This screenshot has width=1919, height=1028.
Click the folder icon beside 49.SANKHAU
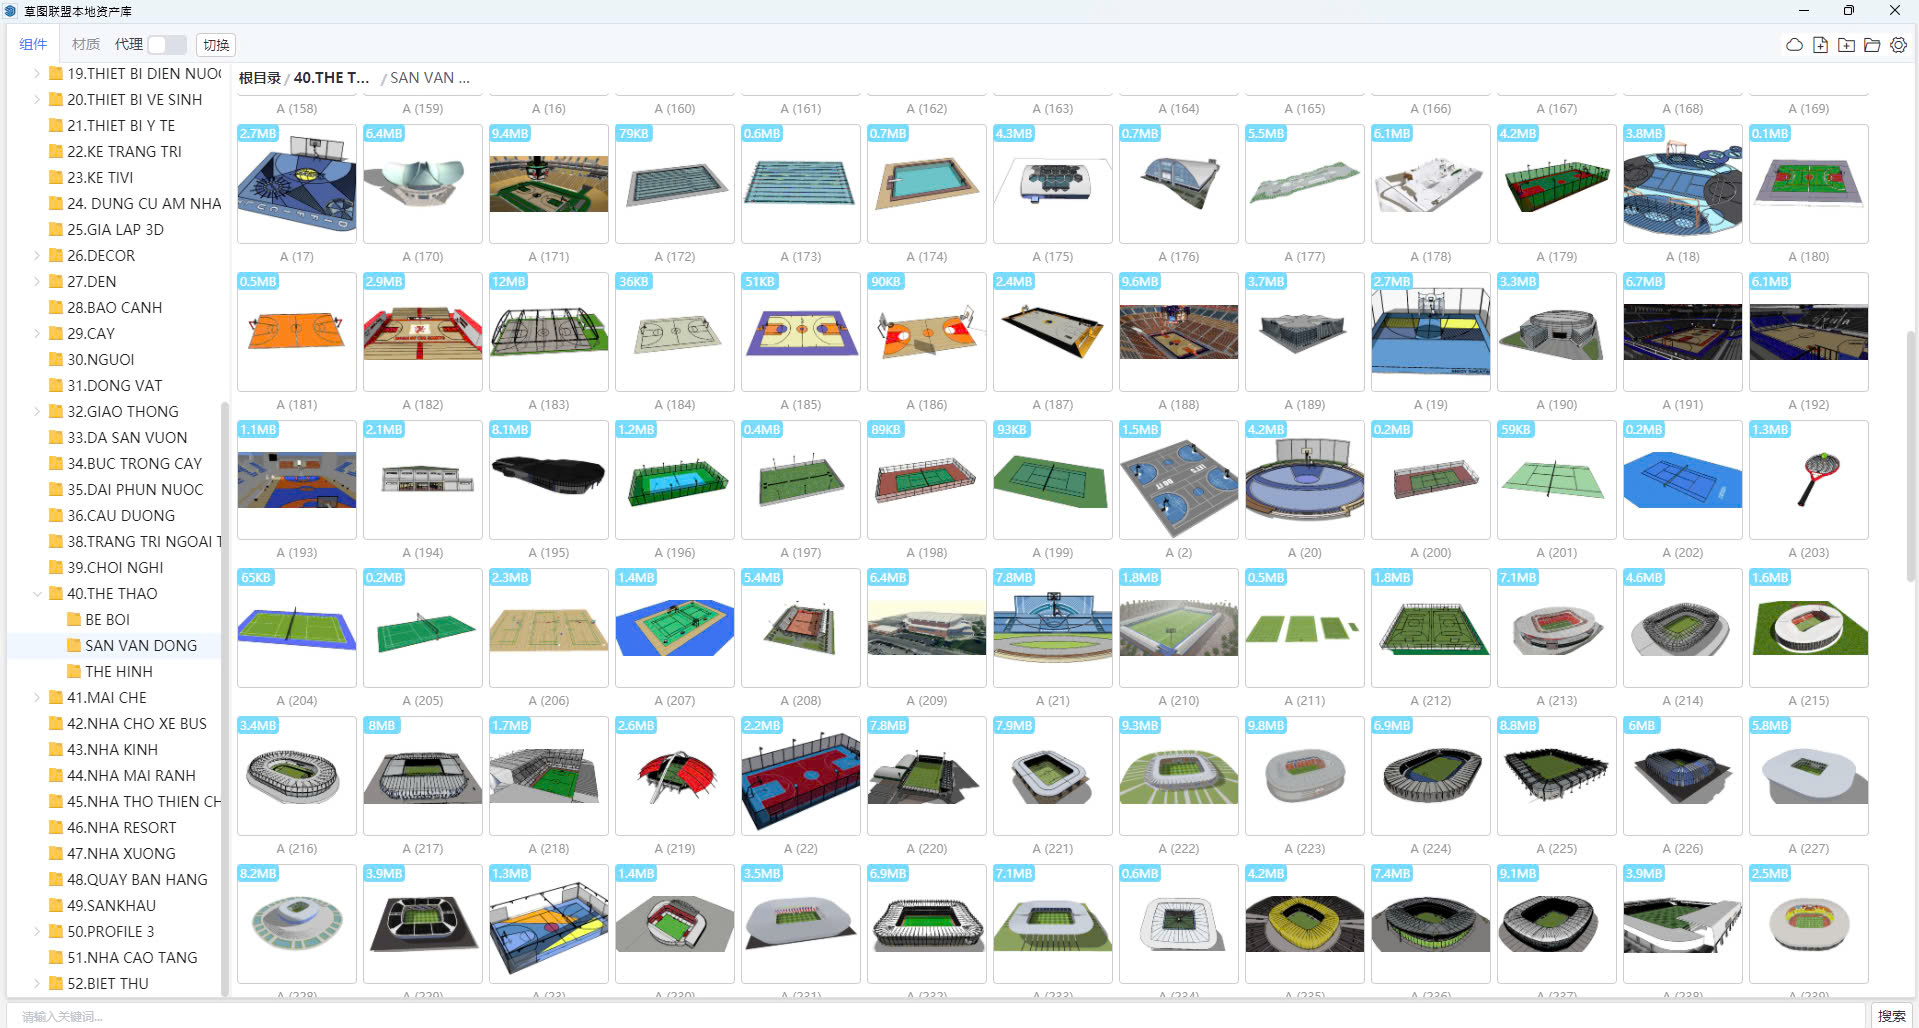tap(56, 906)
